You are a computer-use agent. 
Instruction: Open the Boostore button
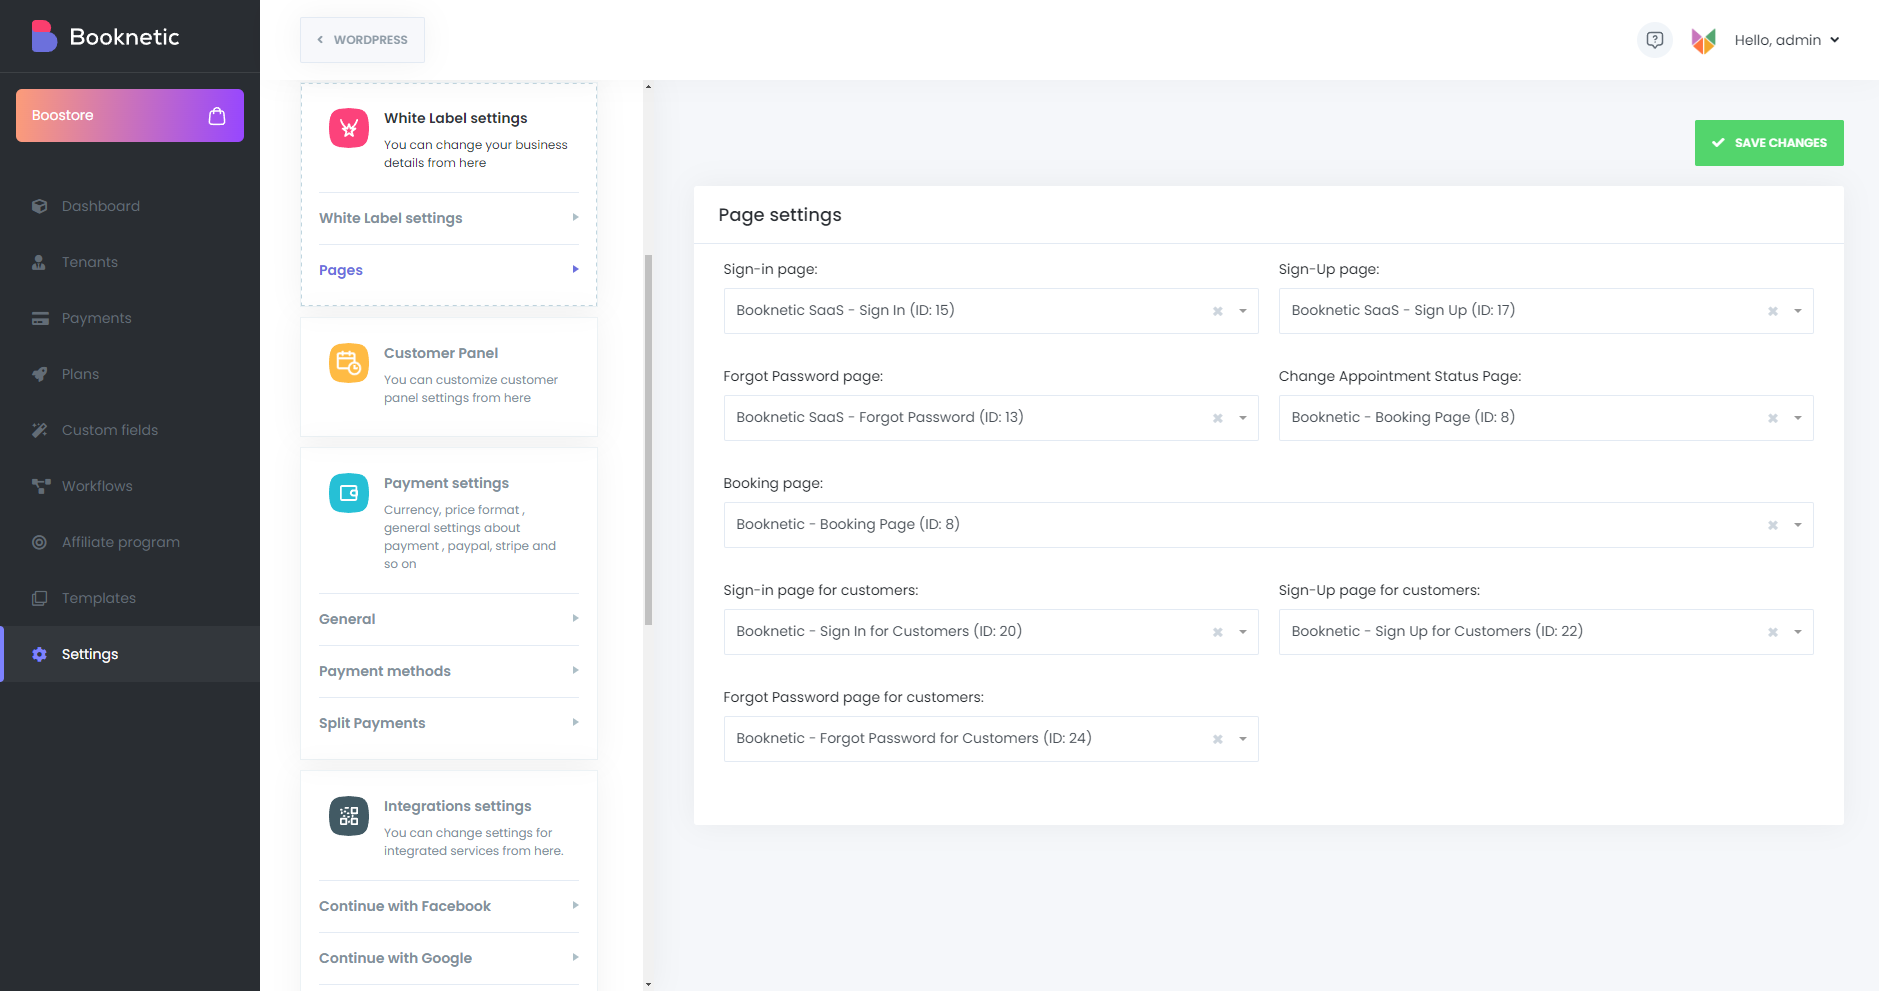130,116
